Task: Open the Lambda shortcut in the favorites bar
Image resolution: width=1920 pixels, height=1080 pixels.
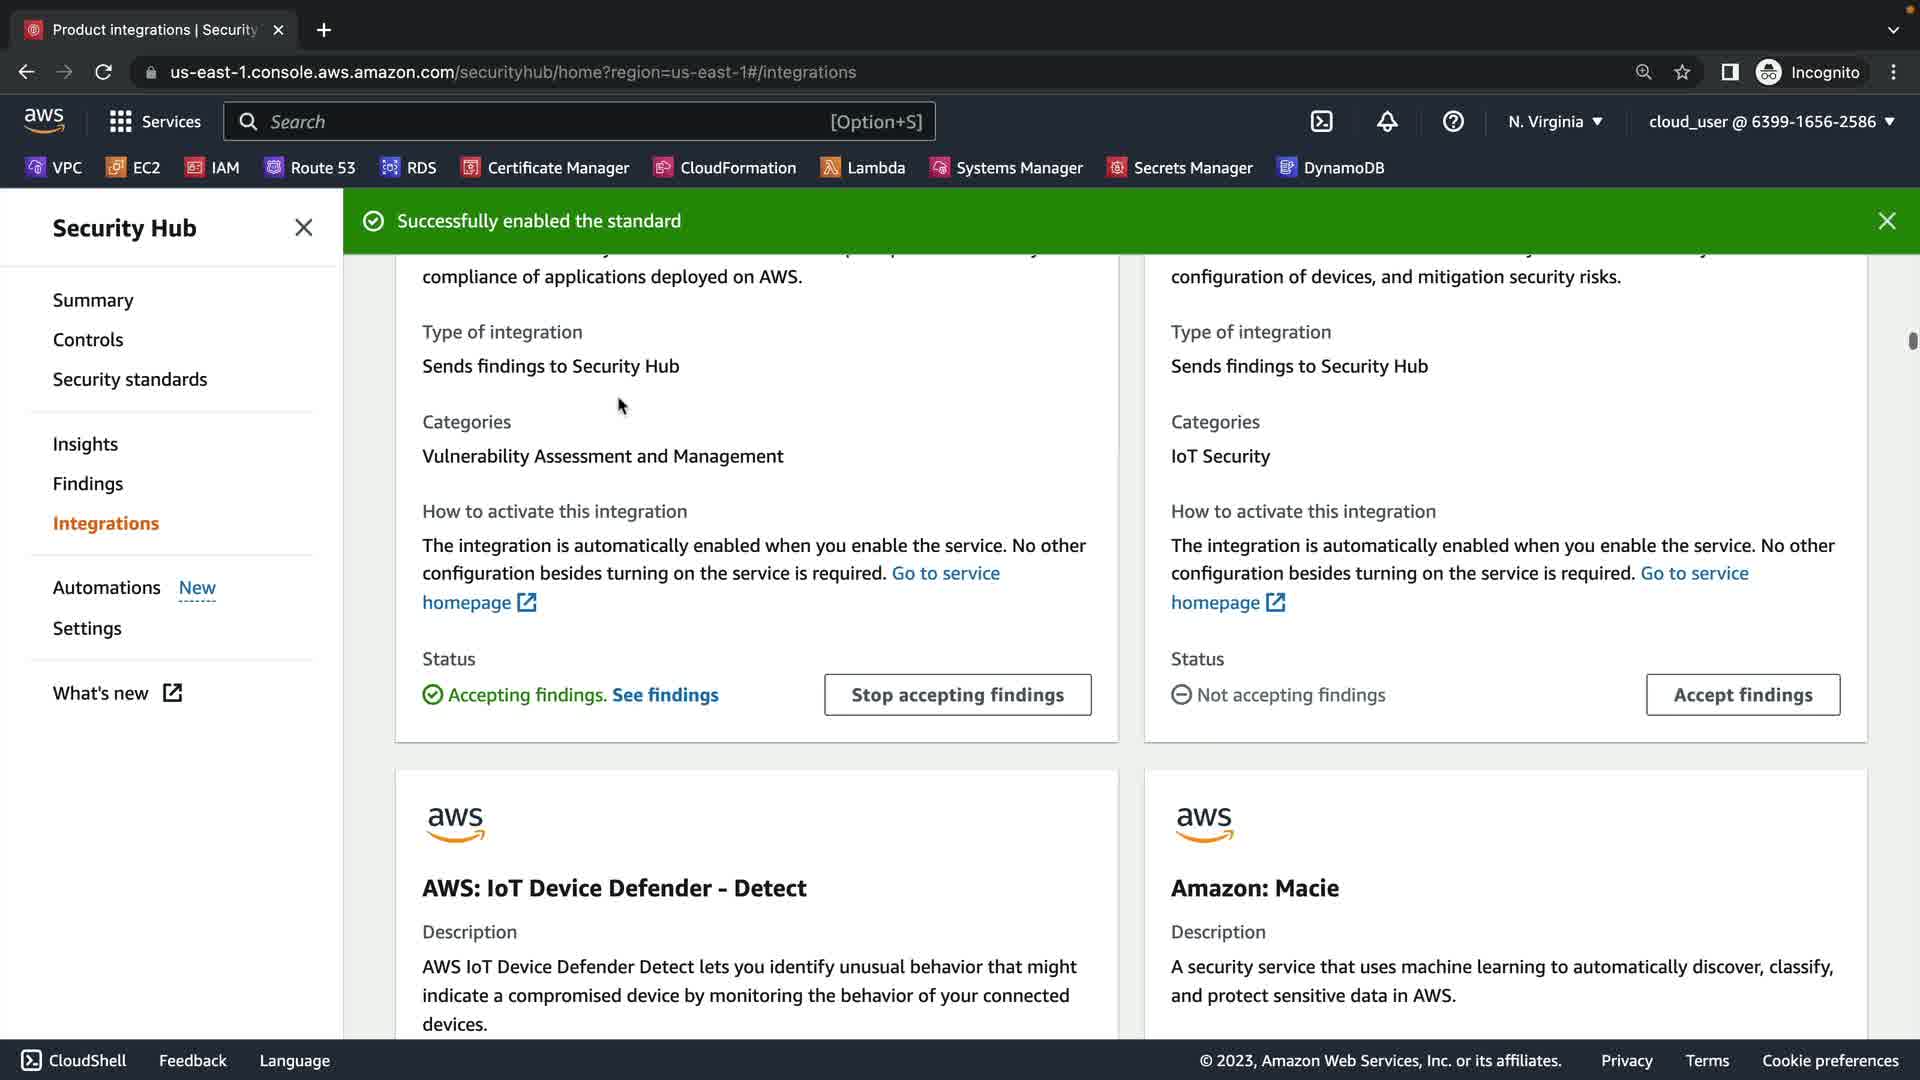Action: coord(862,168)
